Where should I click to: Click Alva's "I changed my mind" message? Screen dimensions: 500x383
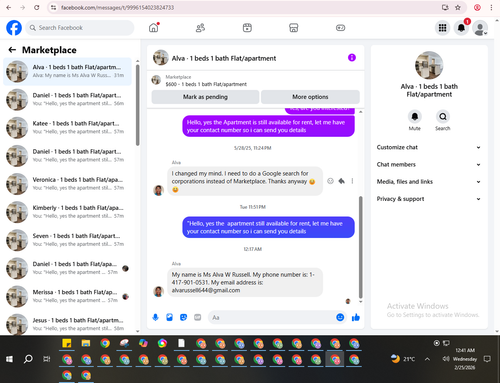tap(245, 181)
